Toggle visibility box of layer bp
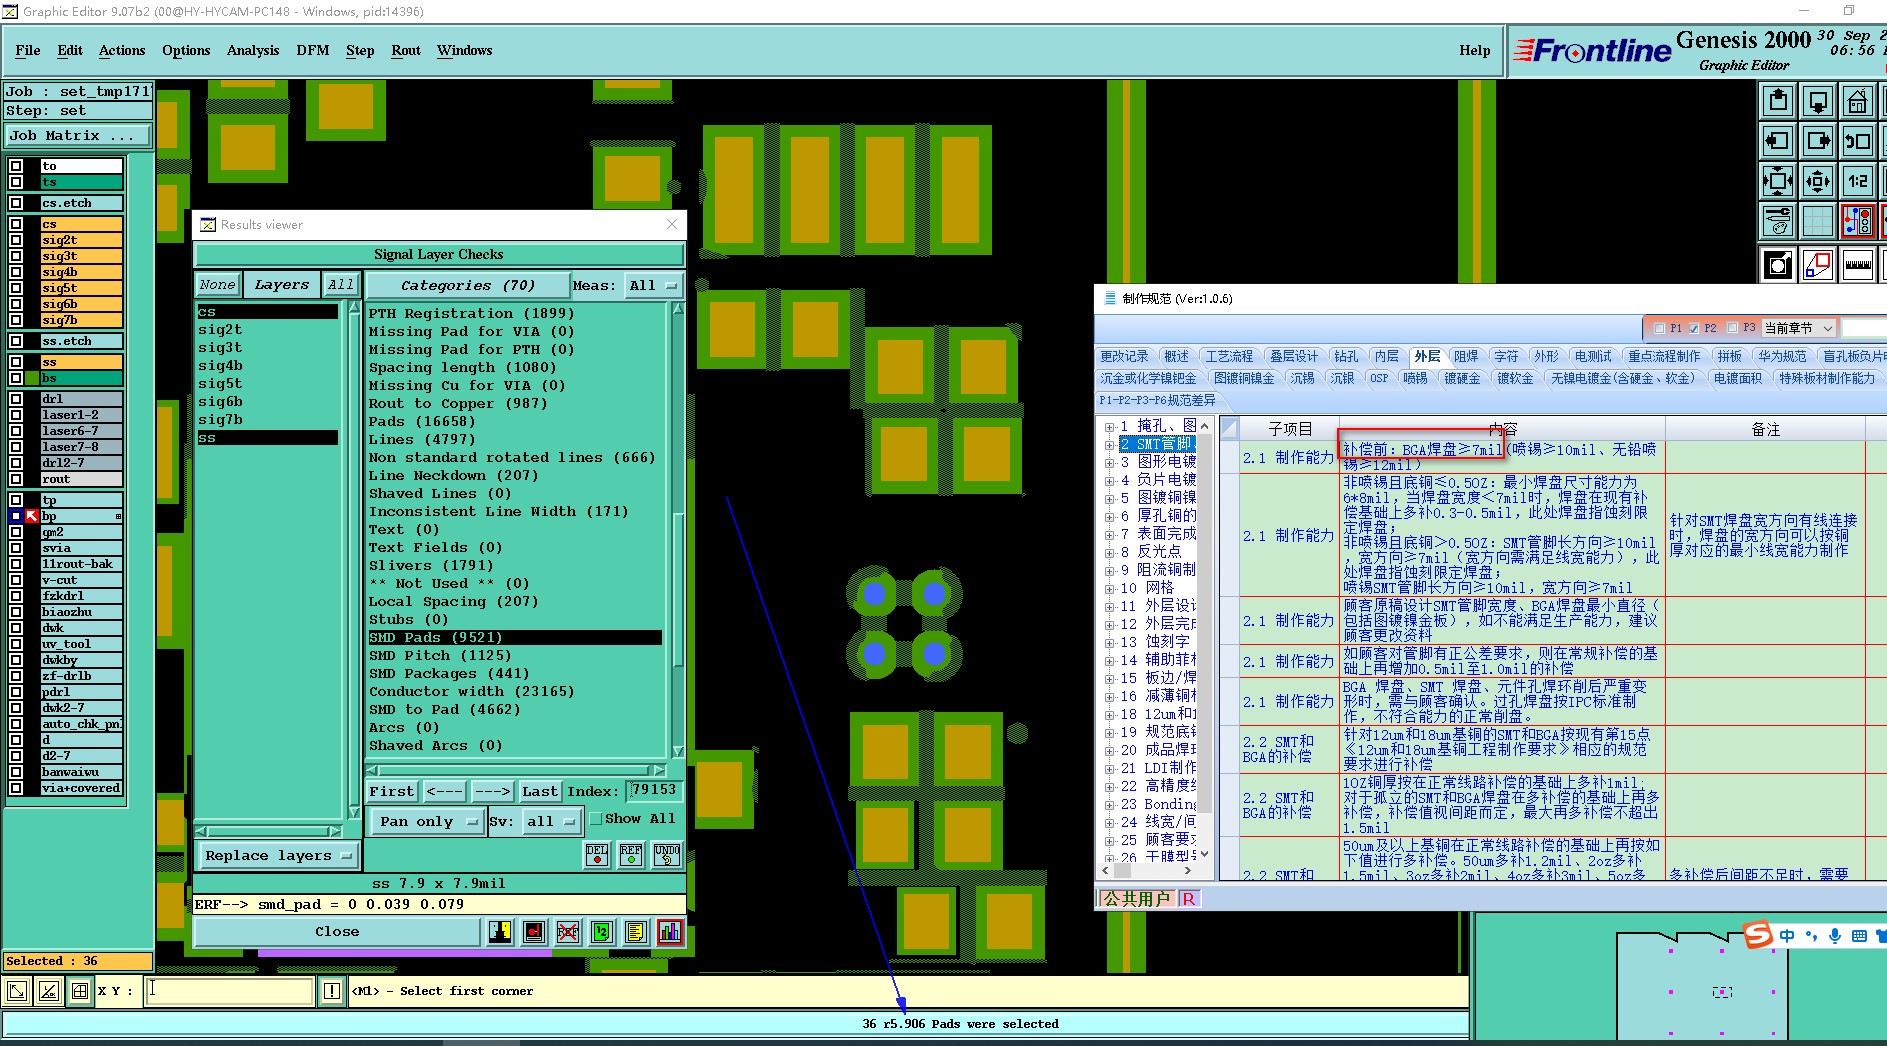The width and height of the screenshot is (1887, 1046). (x=16, y=516)
